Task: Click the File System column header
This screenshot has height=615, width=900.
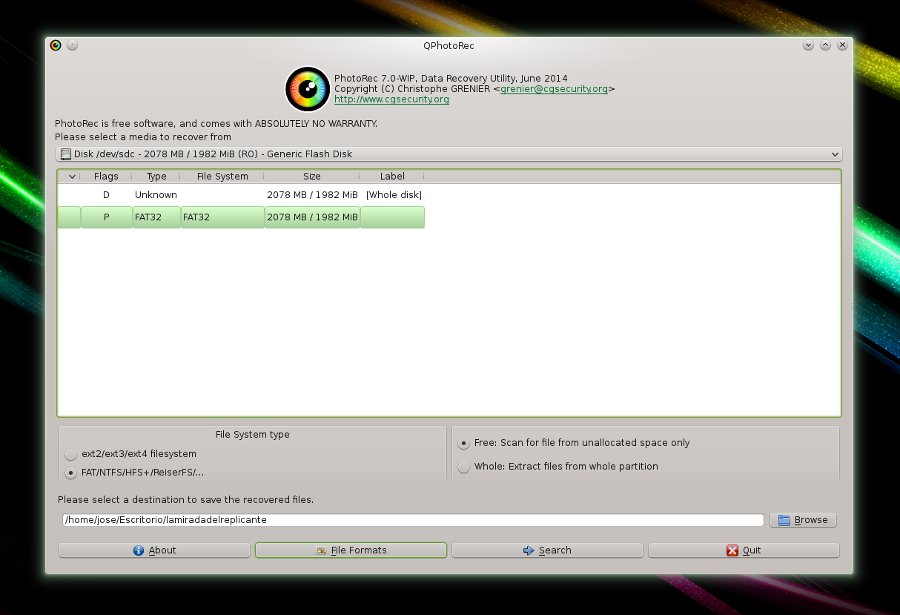Action: [223, 176]
